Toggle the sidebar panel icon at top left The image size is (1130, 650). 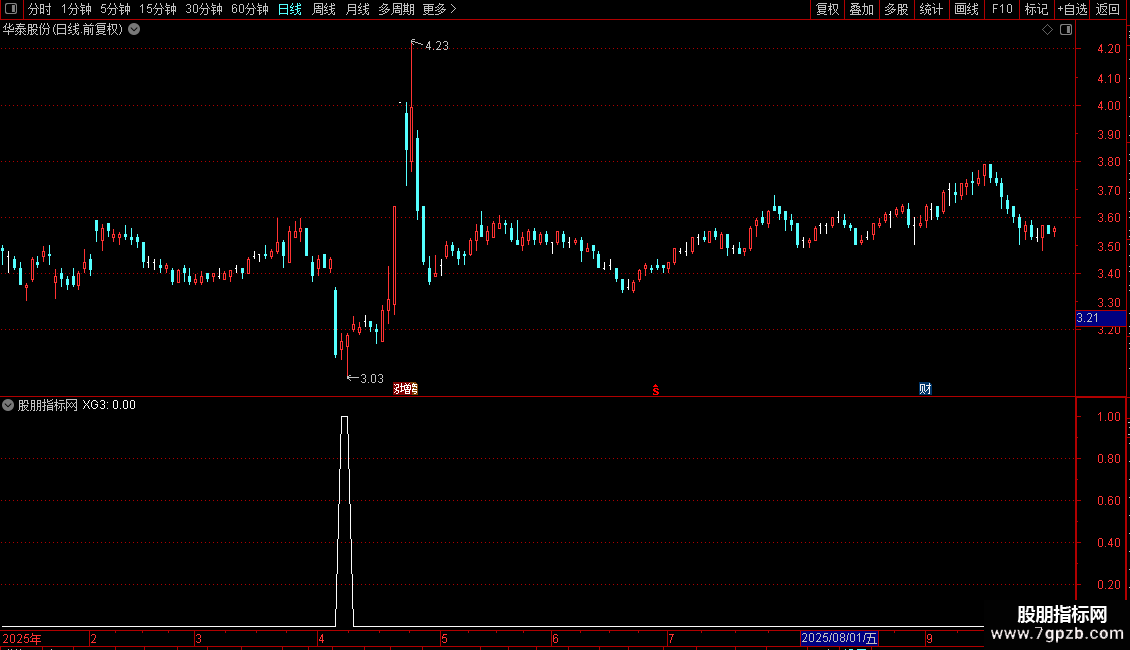point(11,9)
